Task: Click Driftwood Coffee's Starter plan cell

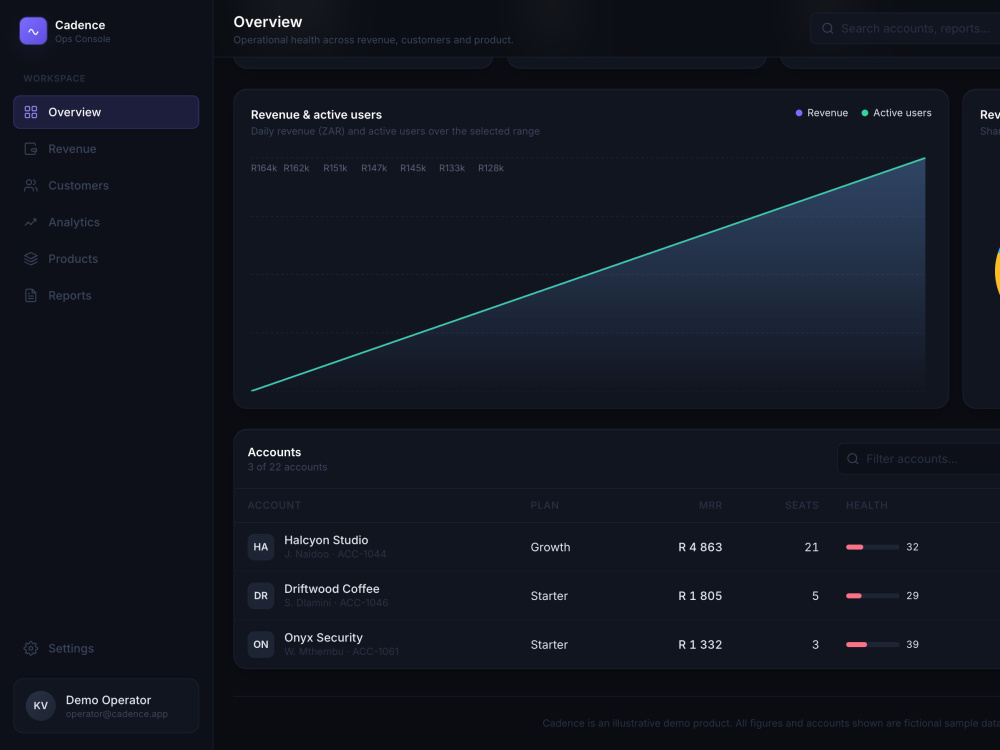Action: 549,596
